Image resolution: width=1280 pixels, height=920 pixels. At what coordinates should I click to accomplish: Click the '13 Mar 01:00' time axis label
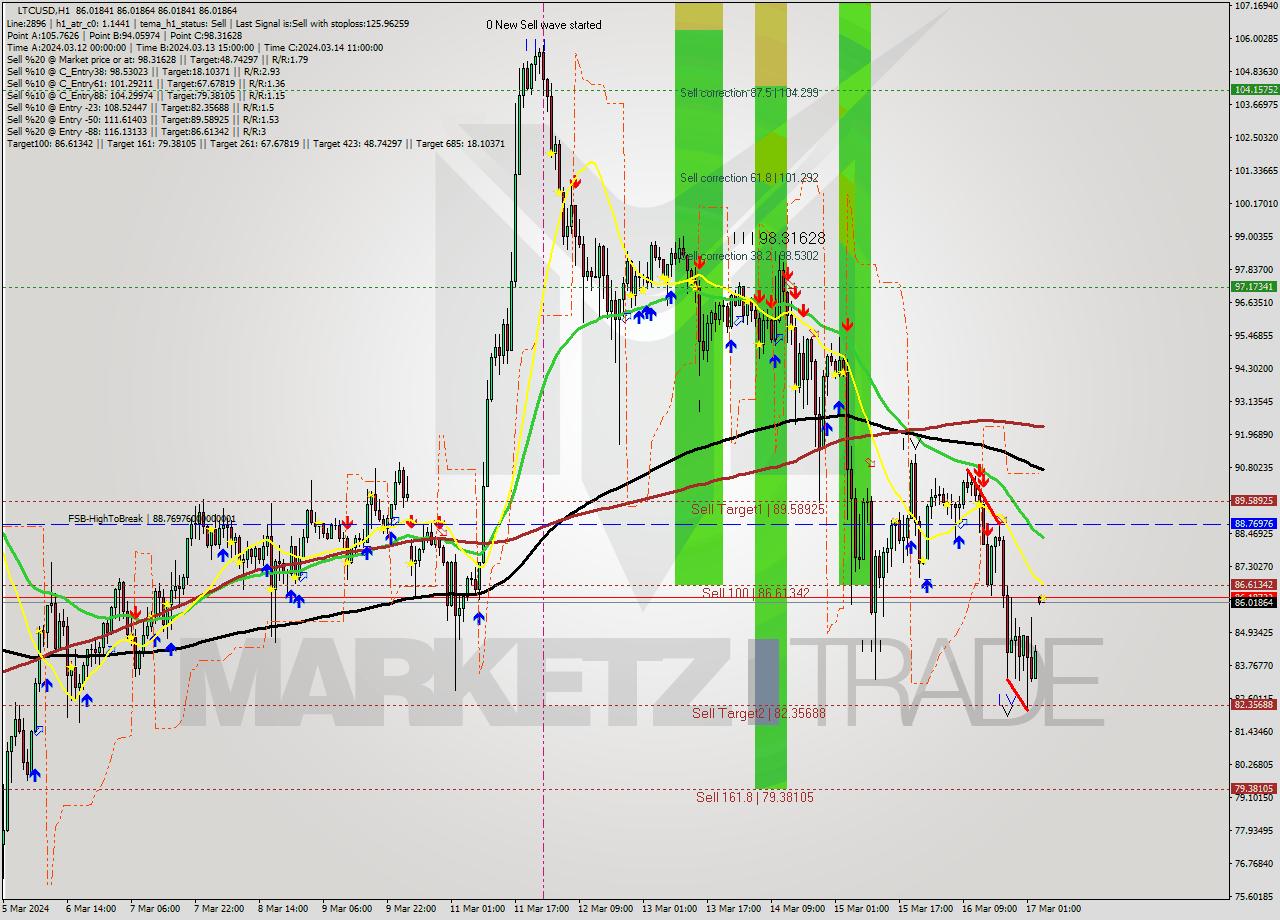[670, 909]
